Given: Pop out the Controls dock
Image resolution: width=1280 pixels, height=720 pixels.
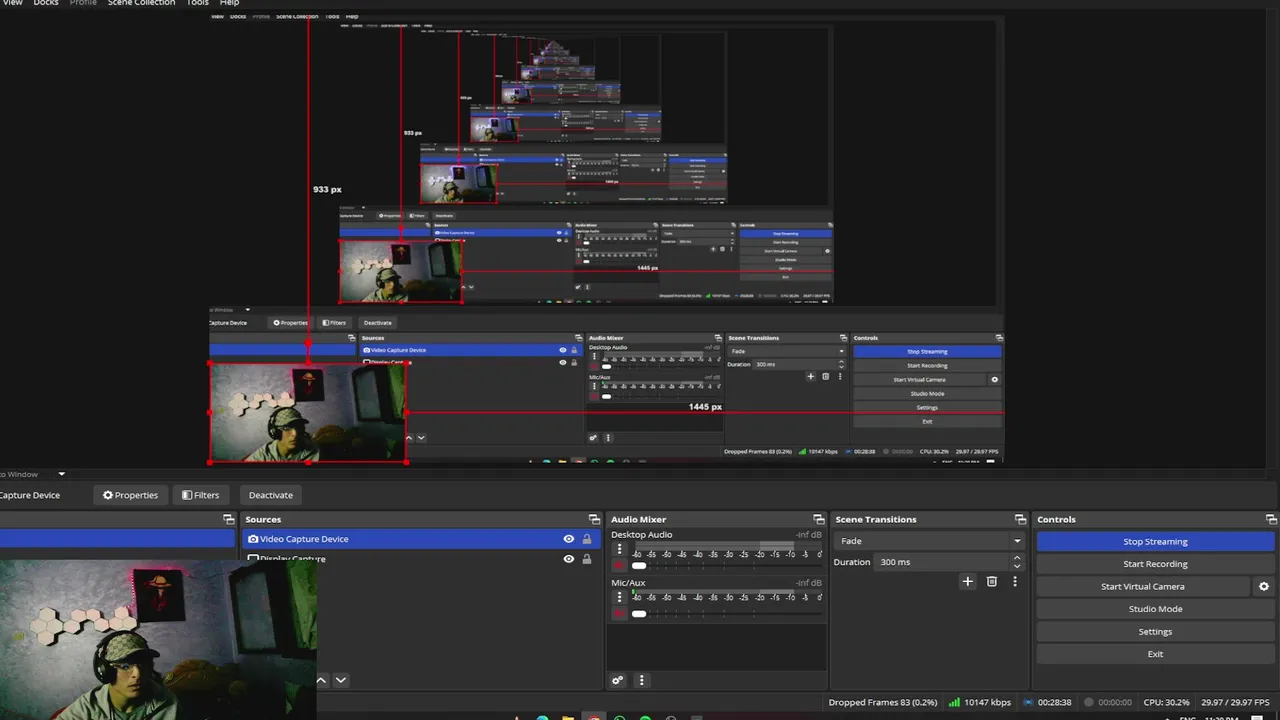Looking at the screenshot, I should (x=1272, y=519).
